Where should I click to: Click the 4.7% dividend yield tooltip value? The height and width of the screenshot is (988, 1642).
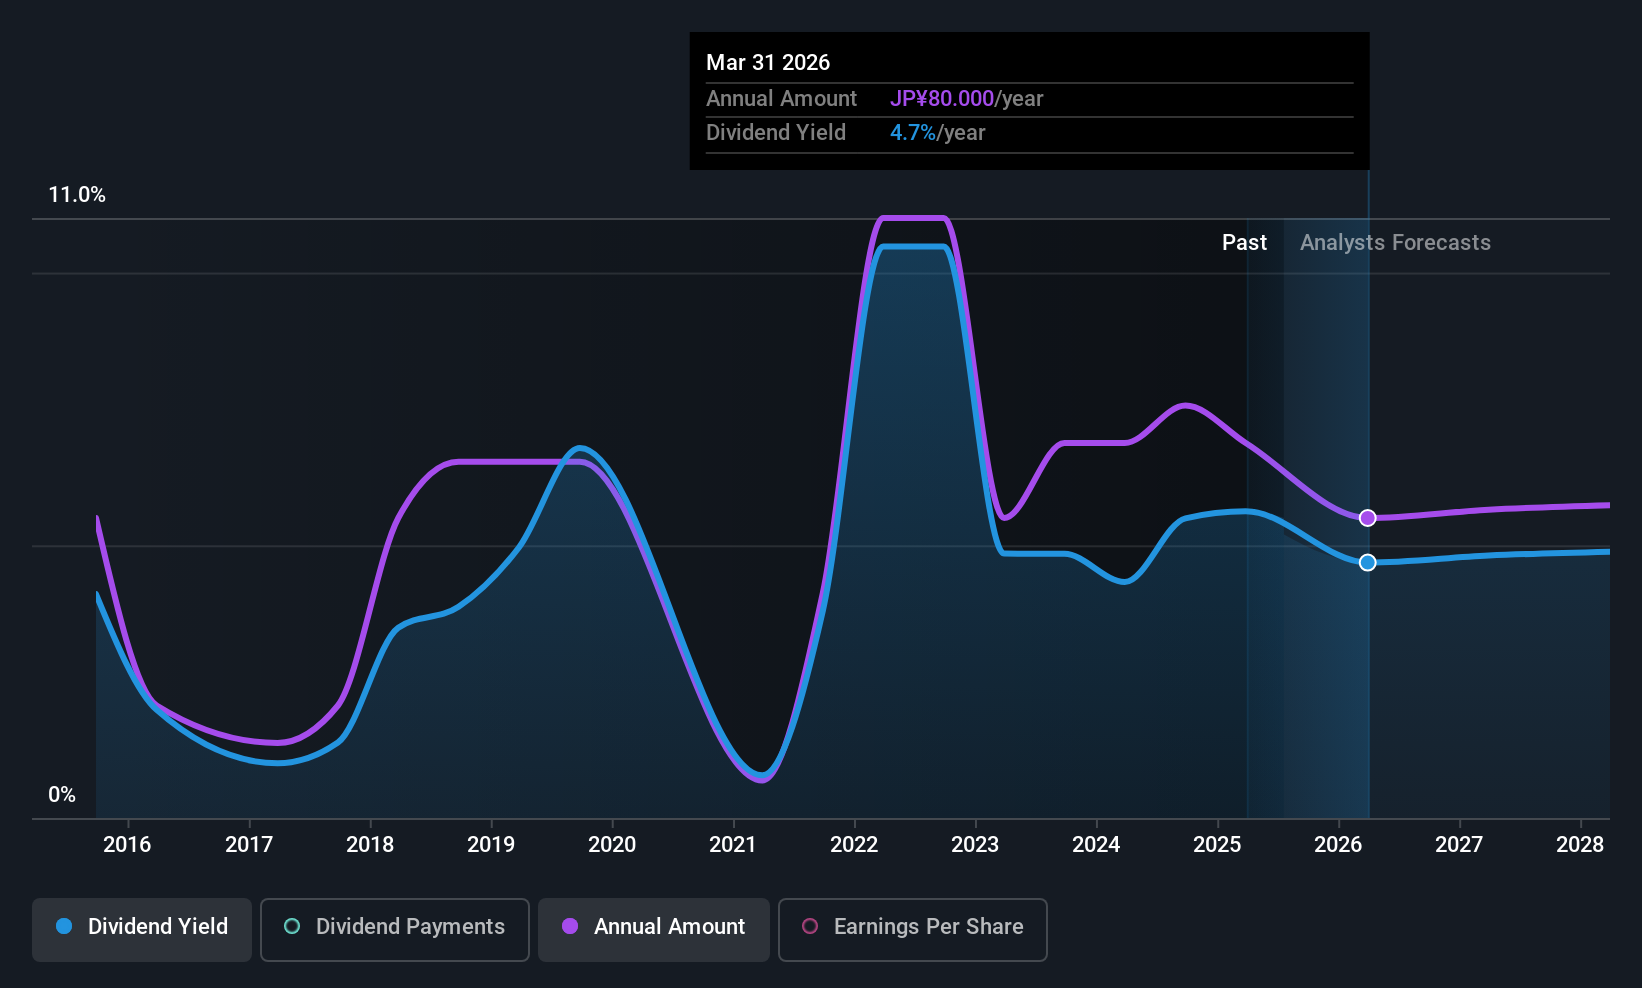[x=913, y=132]
